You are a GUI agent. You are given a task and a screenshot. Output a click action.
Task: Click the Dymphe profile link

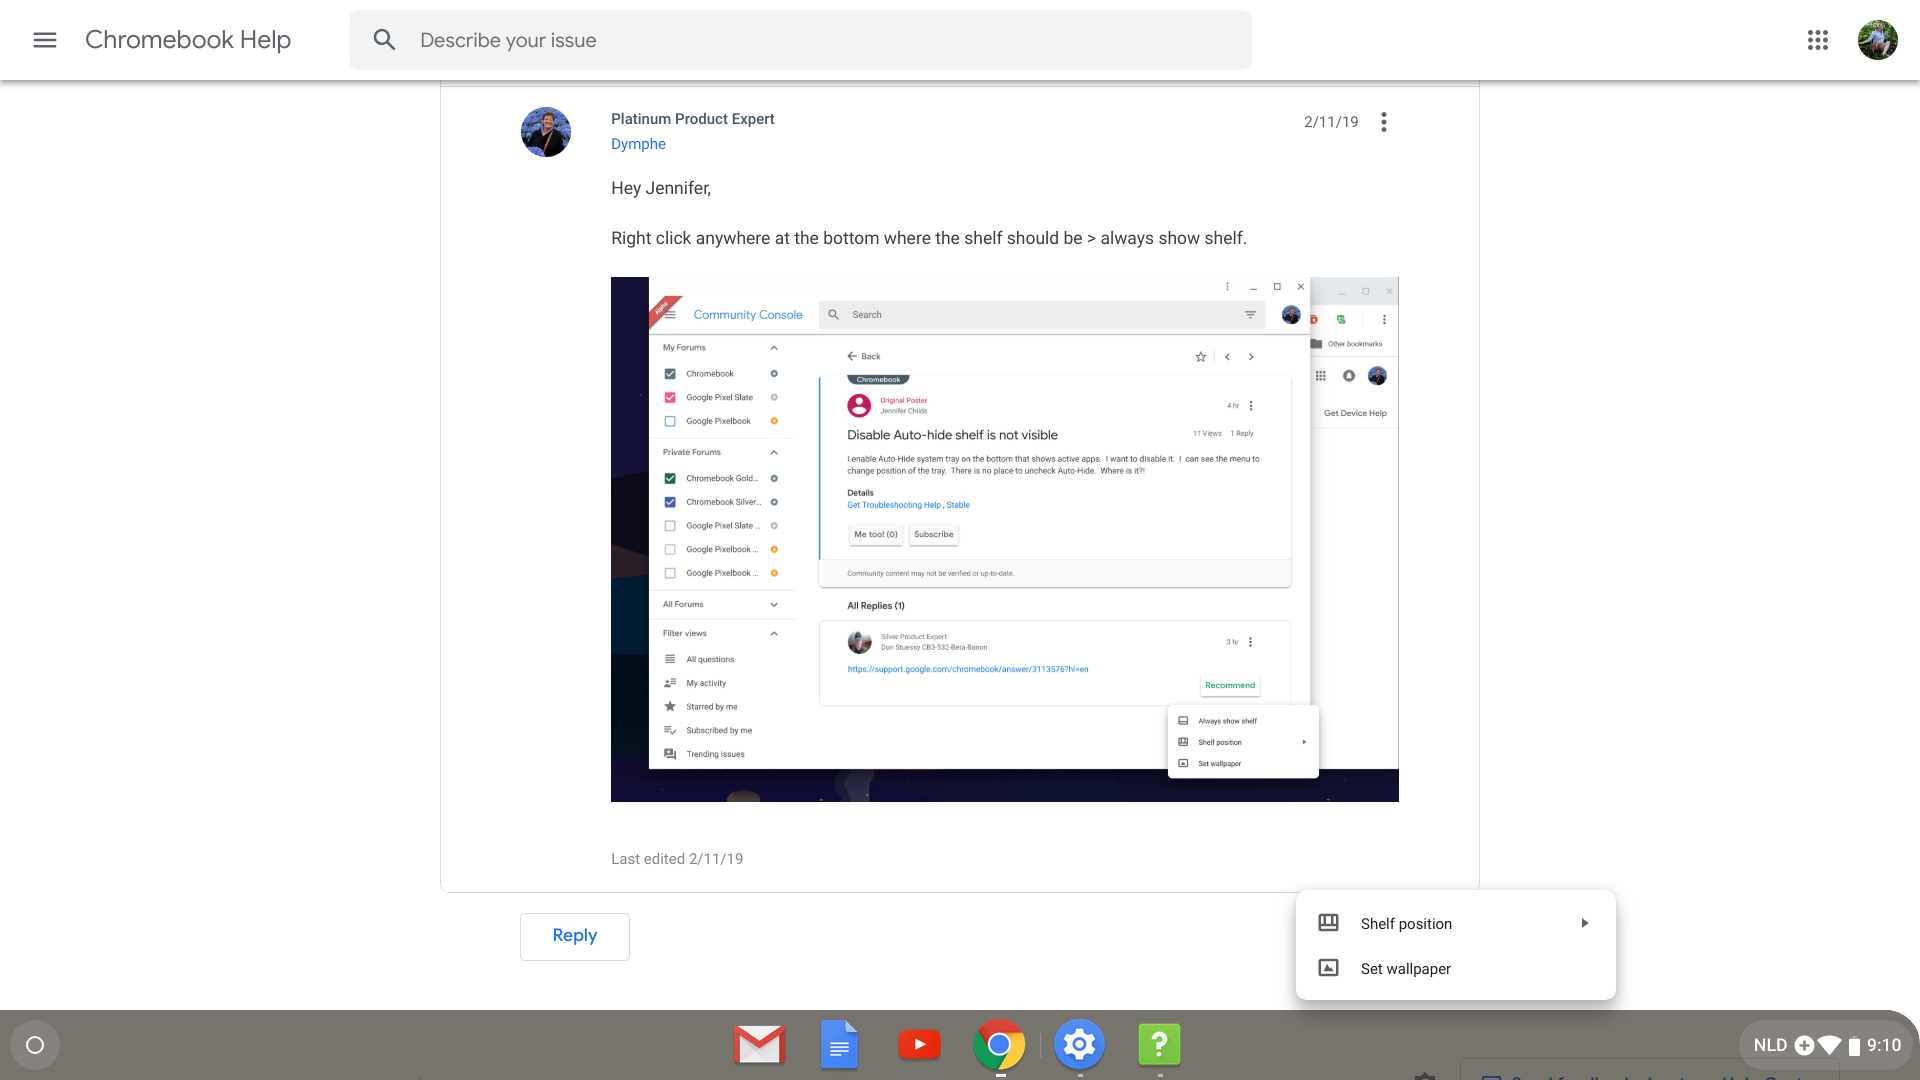point(638,144)
